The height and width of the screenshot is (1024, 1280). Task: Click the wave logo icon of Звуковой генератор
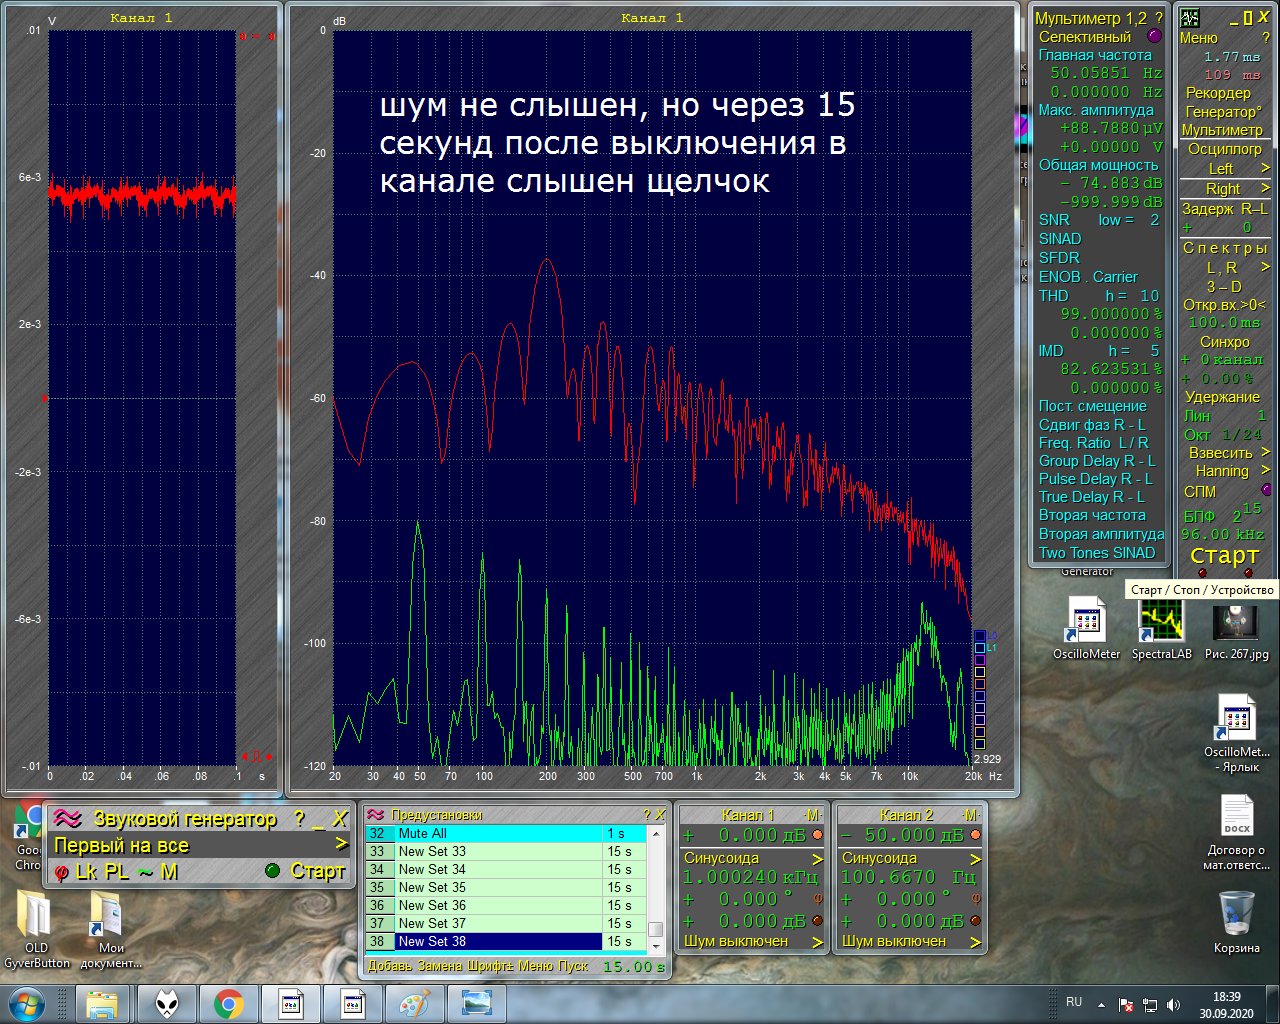pos(67,819)
